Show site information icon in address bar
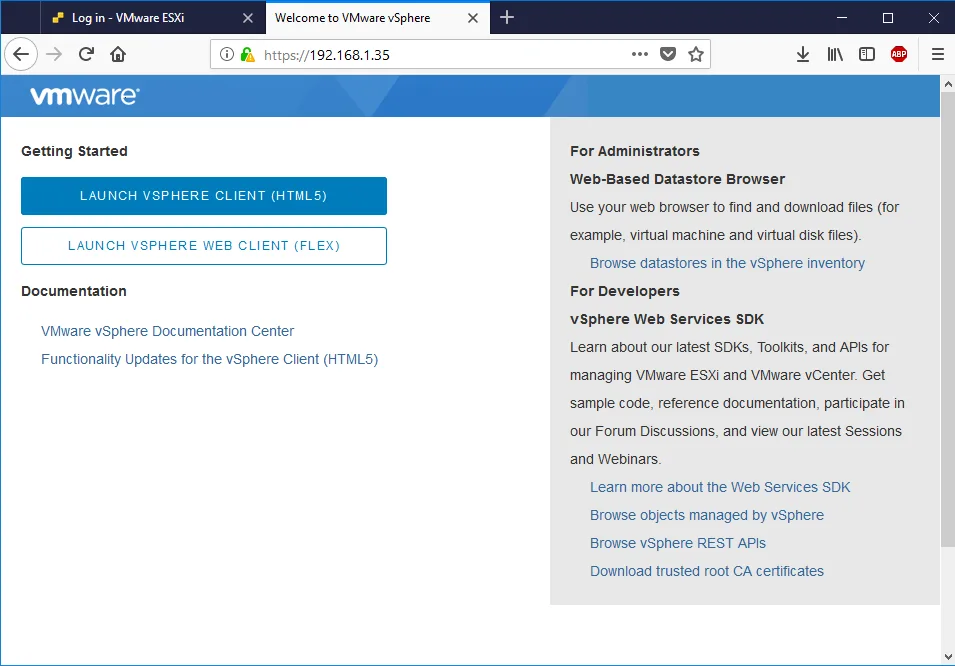Viewport: 955px width, 666px height. (x=227, y=54)
